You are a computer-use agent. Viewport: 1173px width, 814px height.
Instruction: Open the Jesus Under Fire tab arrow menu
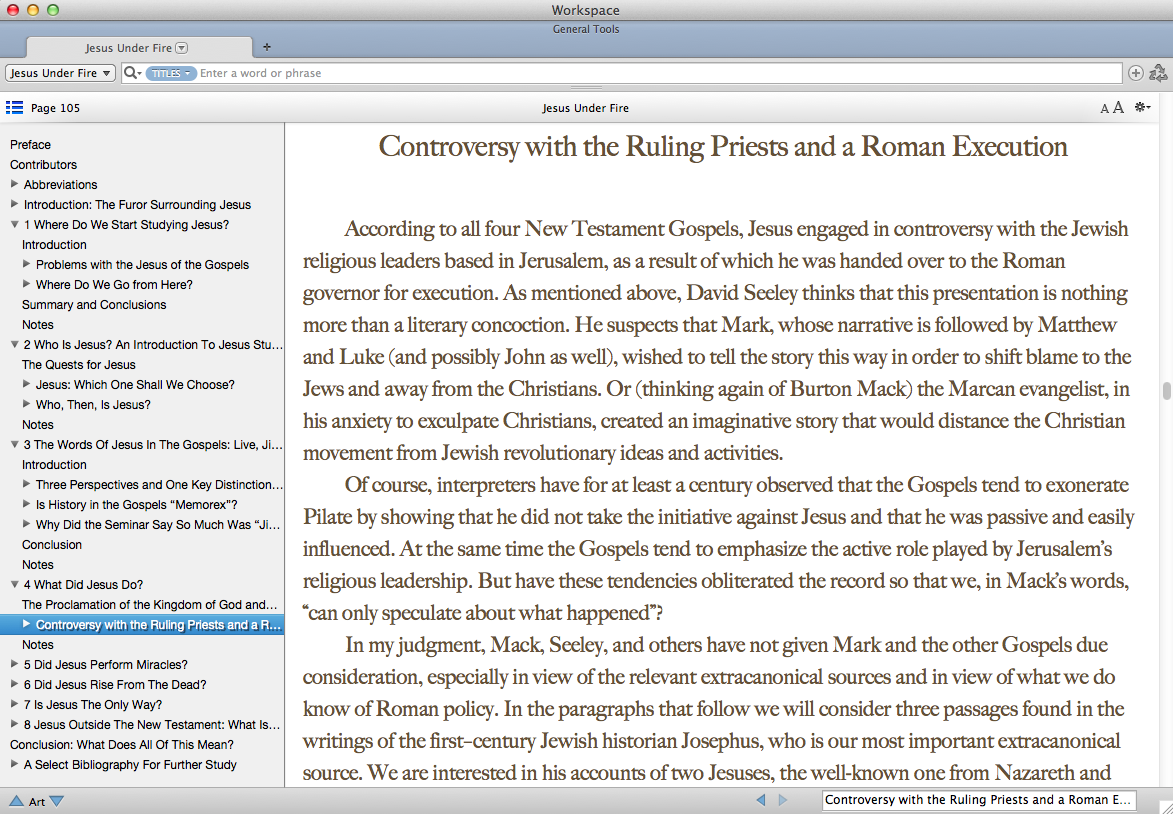click(182, 48)
